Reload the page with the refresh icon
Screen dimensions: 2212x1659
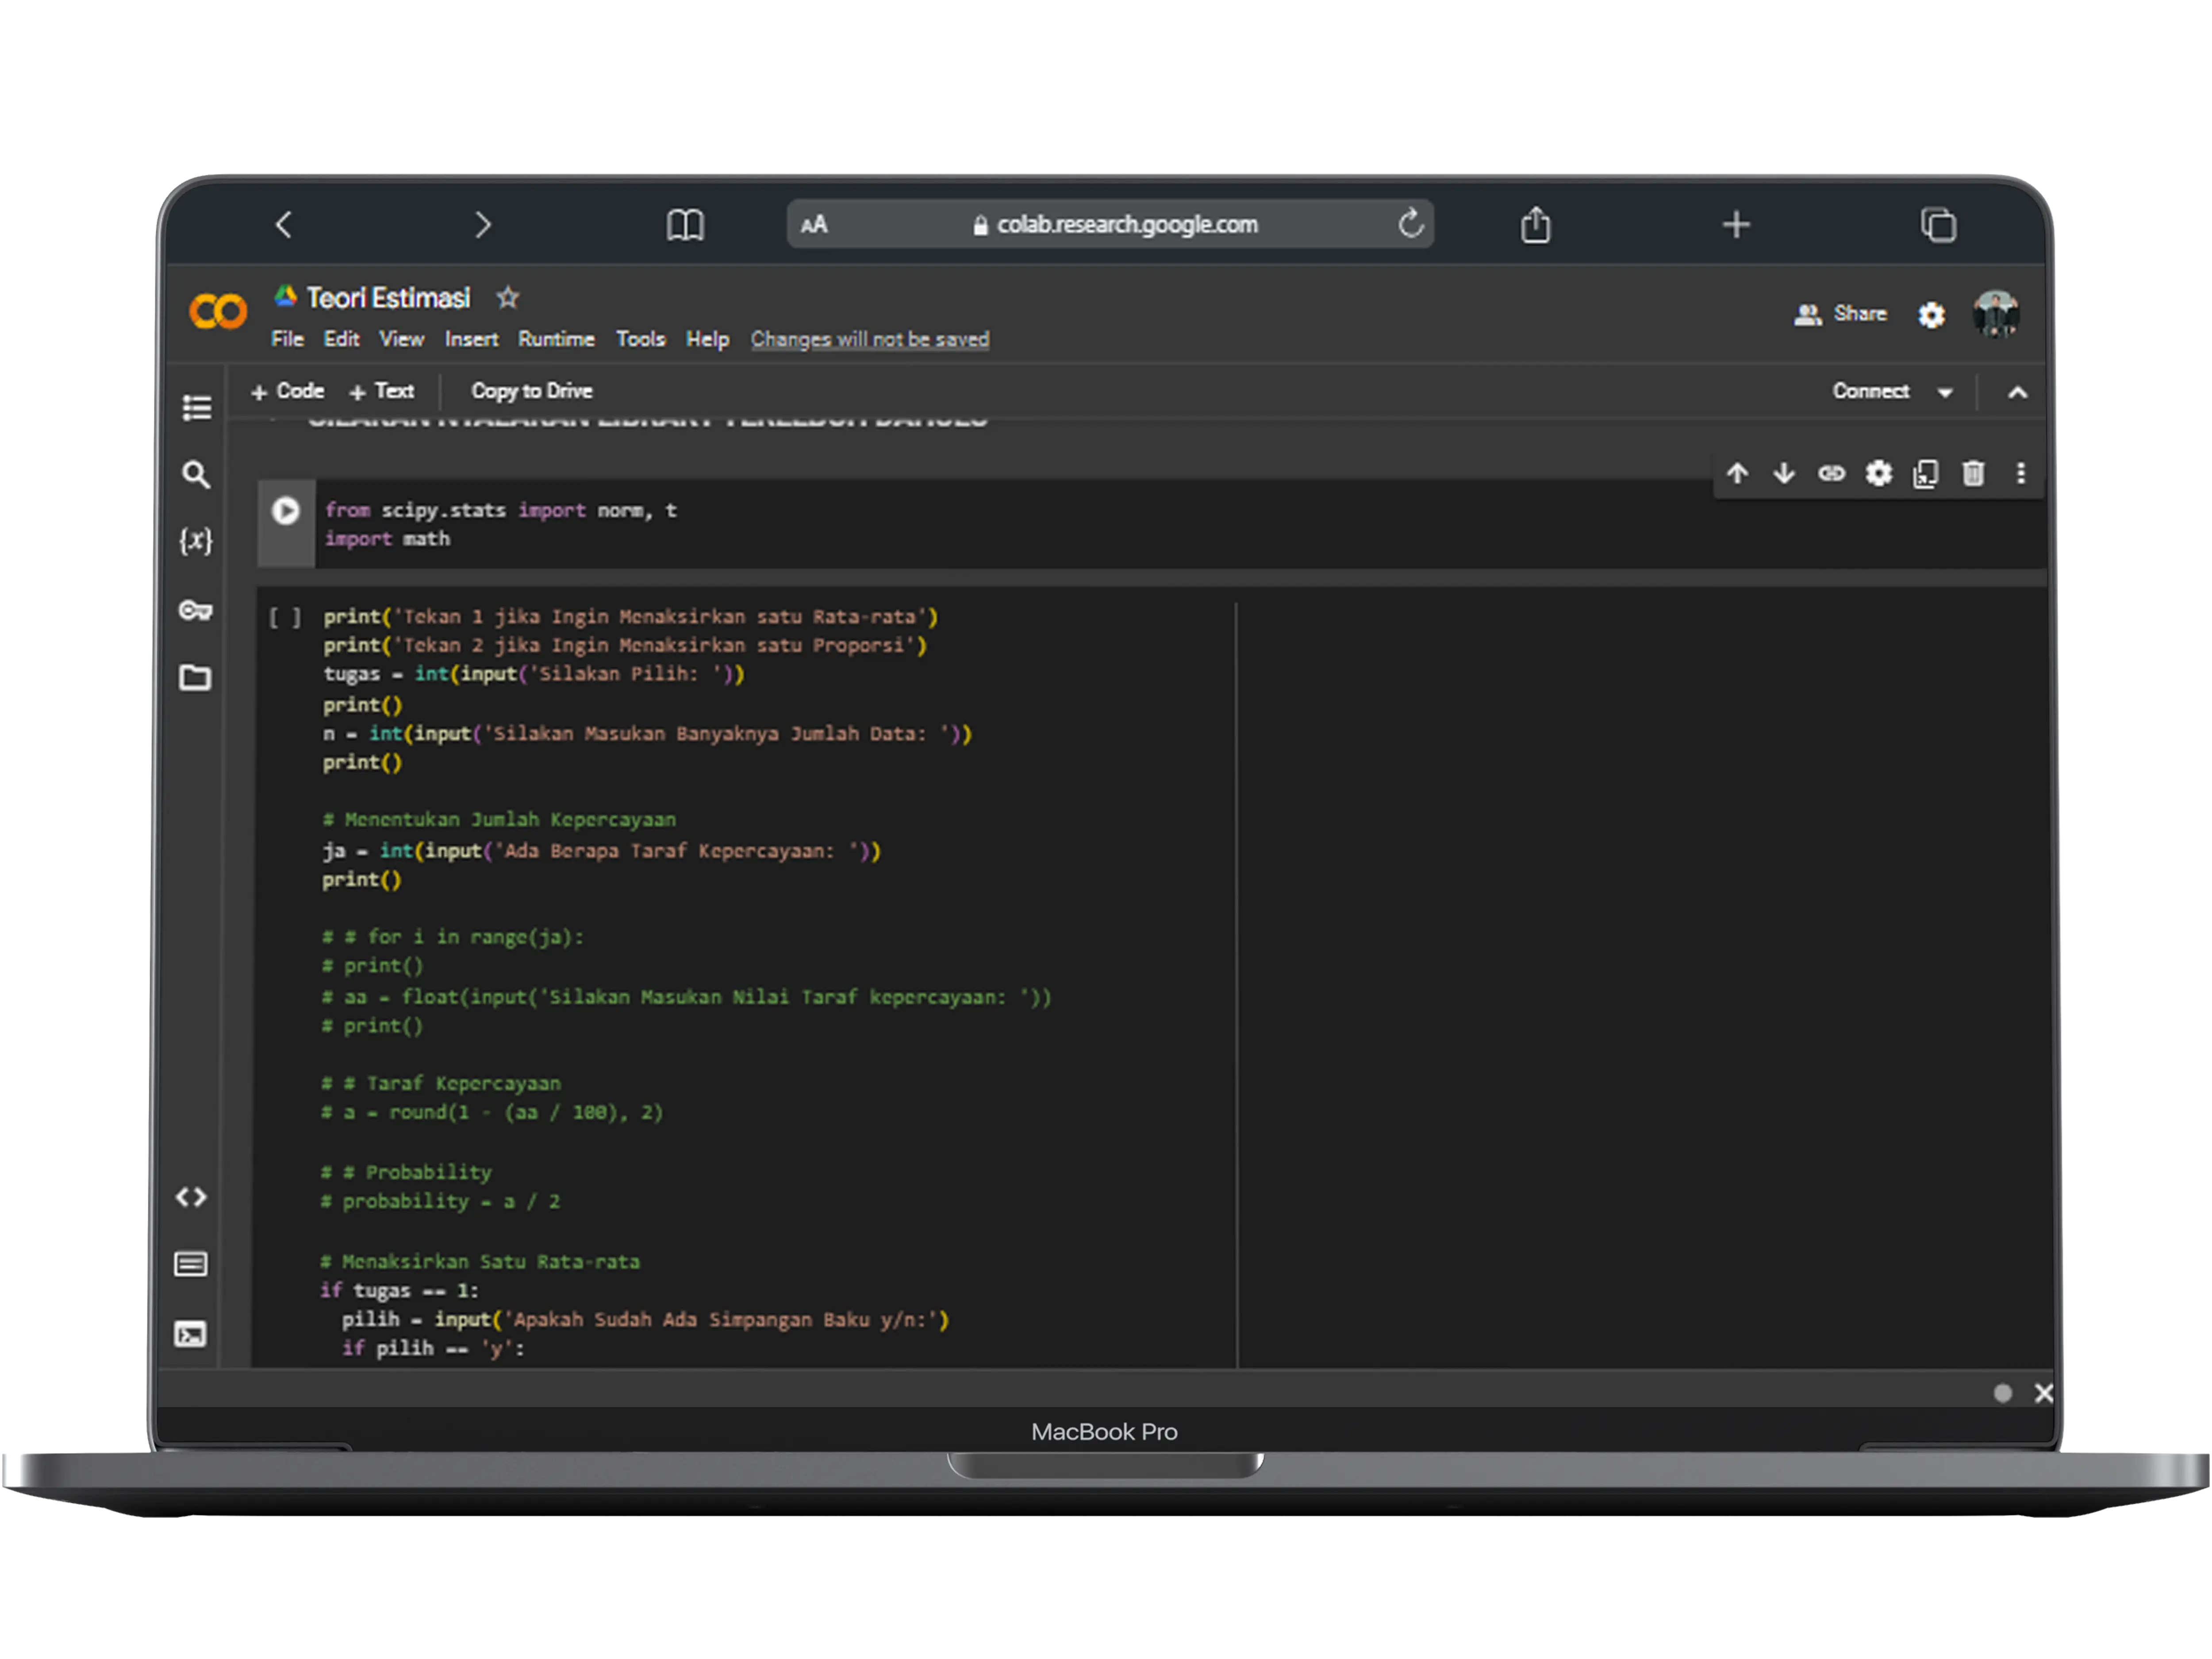point(1410,223)
